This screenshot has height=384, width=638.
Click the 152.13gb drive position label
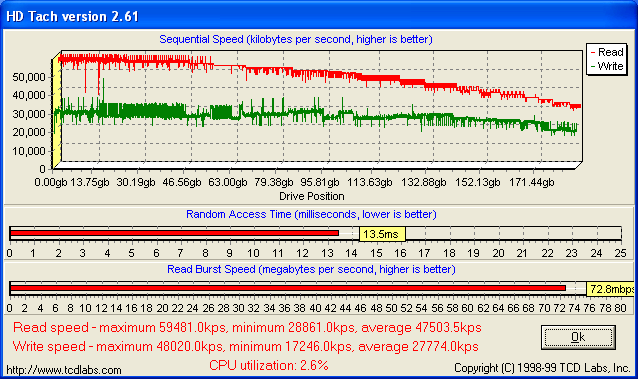pos(478,182)
